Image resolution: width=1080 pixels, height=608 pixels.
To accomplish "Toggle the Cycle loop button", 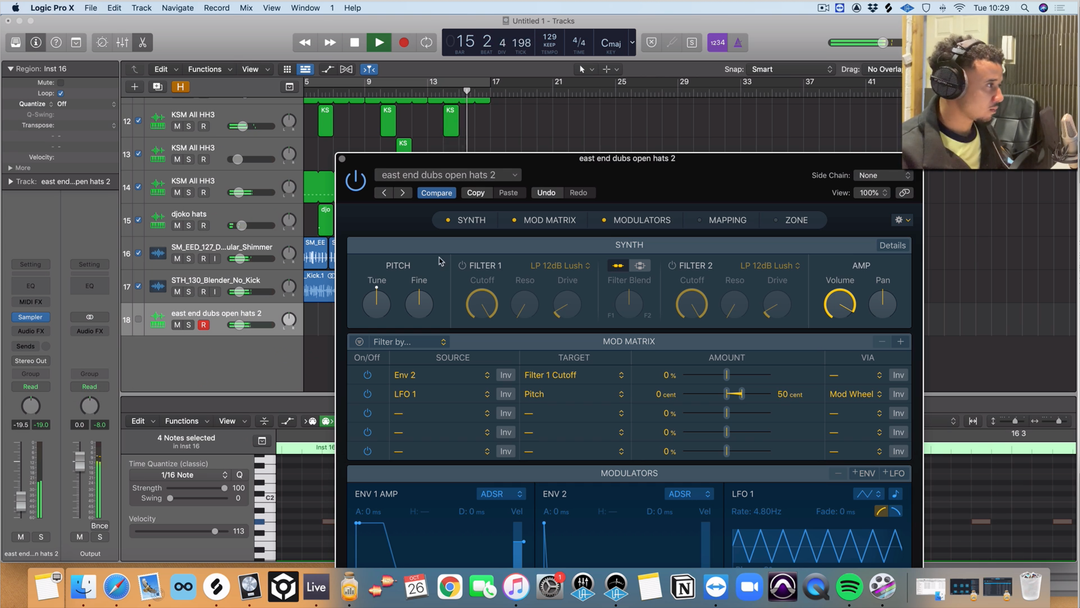I will pos(427,42).
